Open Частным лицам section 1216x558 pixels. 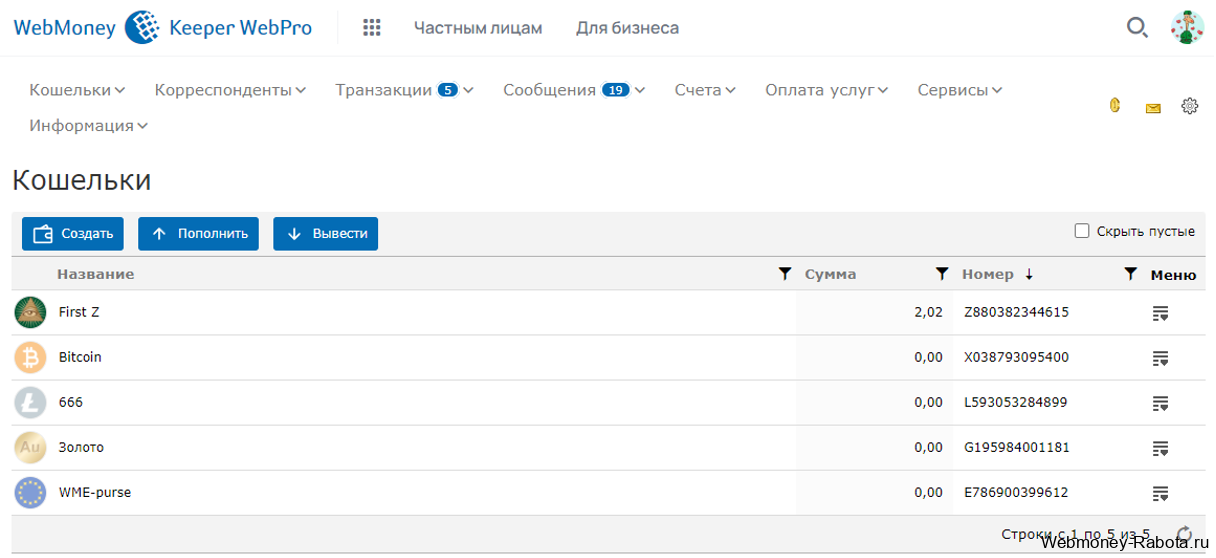478,28
